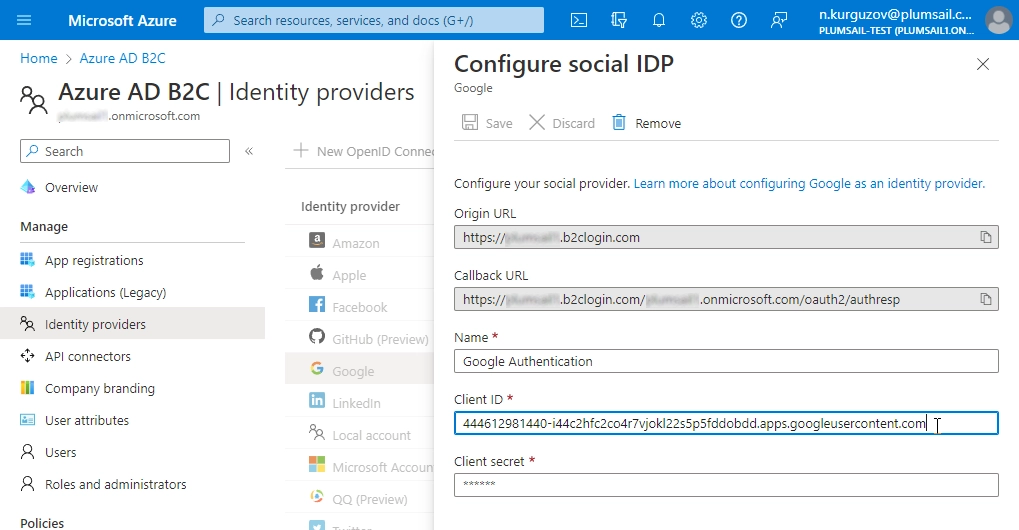The image size is (1019, 530).
Task: Click the Local account icon
Action: coord(316,433)
